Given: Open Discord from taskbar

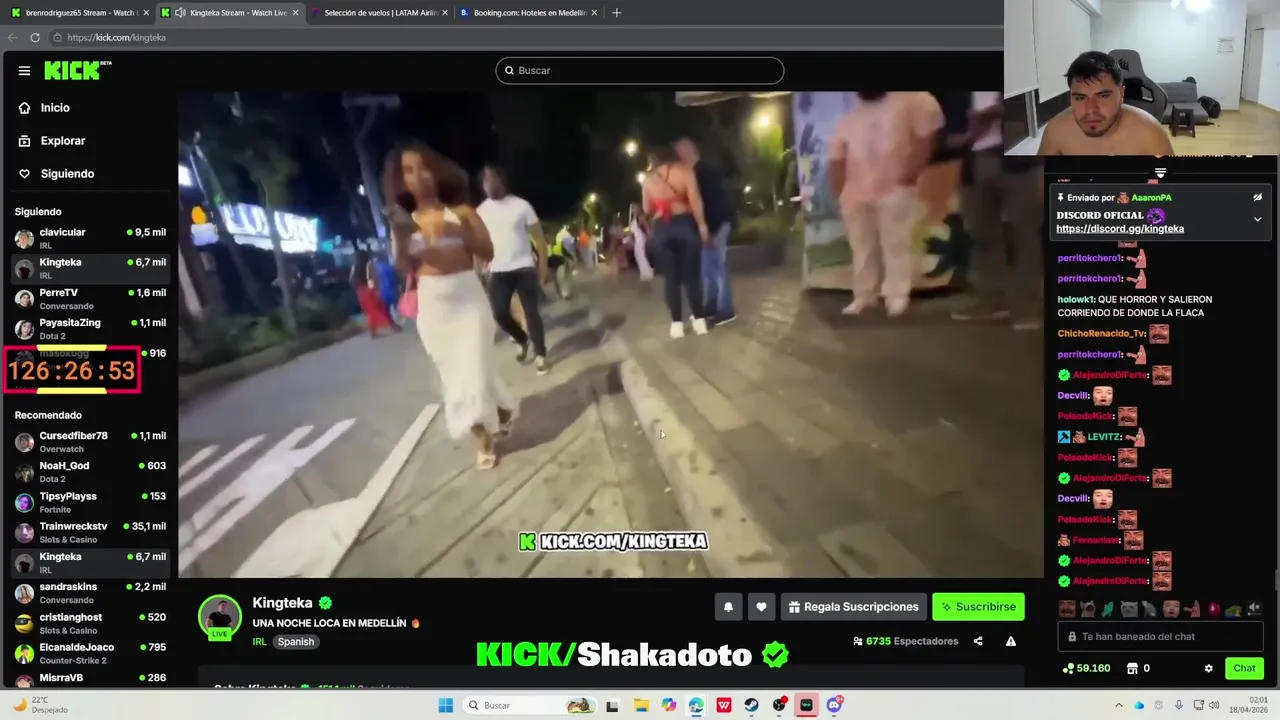Looking at the screenshot, I should pyautogui.click(x=834, y=705).
